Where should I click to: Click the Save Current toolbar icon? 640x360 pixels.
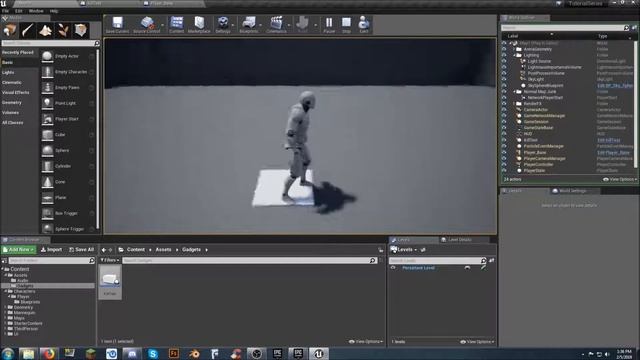[x=118, y=24]
